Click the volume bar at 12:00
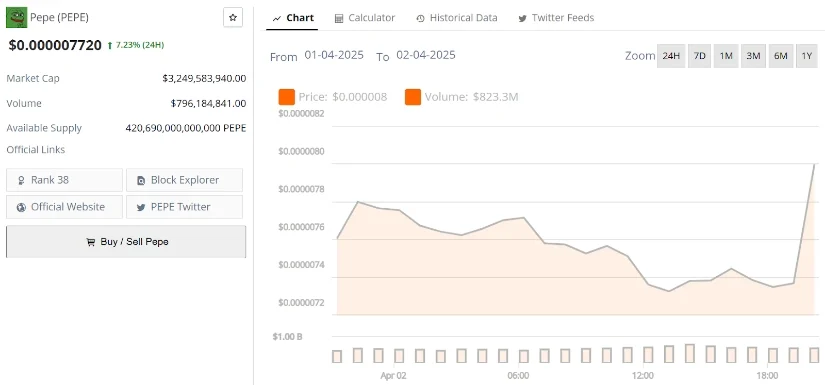Image resolution: width=825 pixels, height=385 pixels. 648,354
